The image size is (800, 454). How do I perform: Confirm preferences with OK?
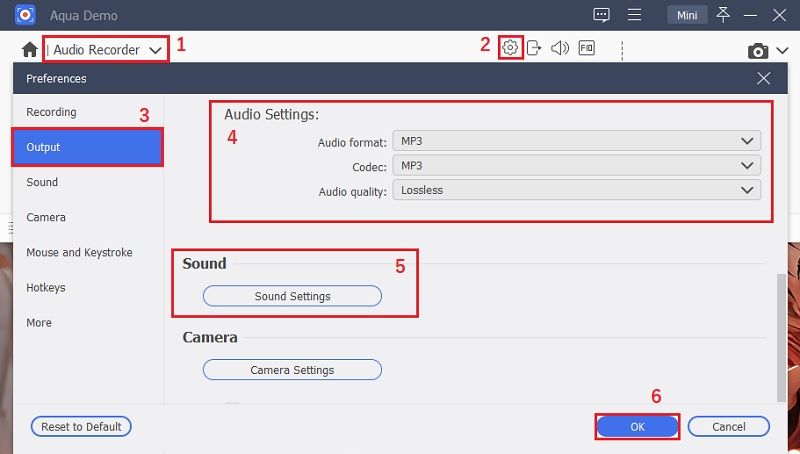(637, 426)
